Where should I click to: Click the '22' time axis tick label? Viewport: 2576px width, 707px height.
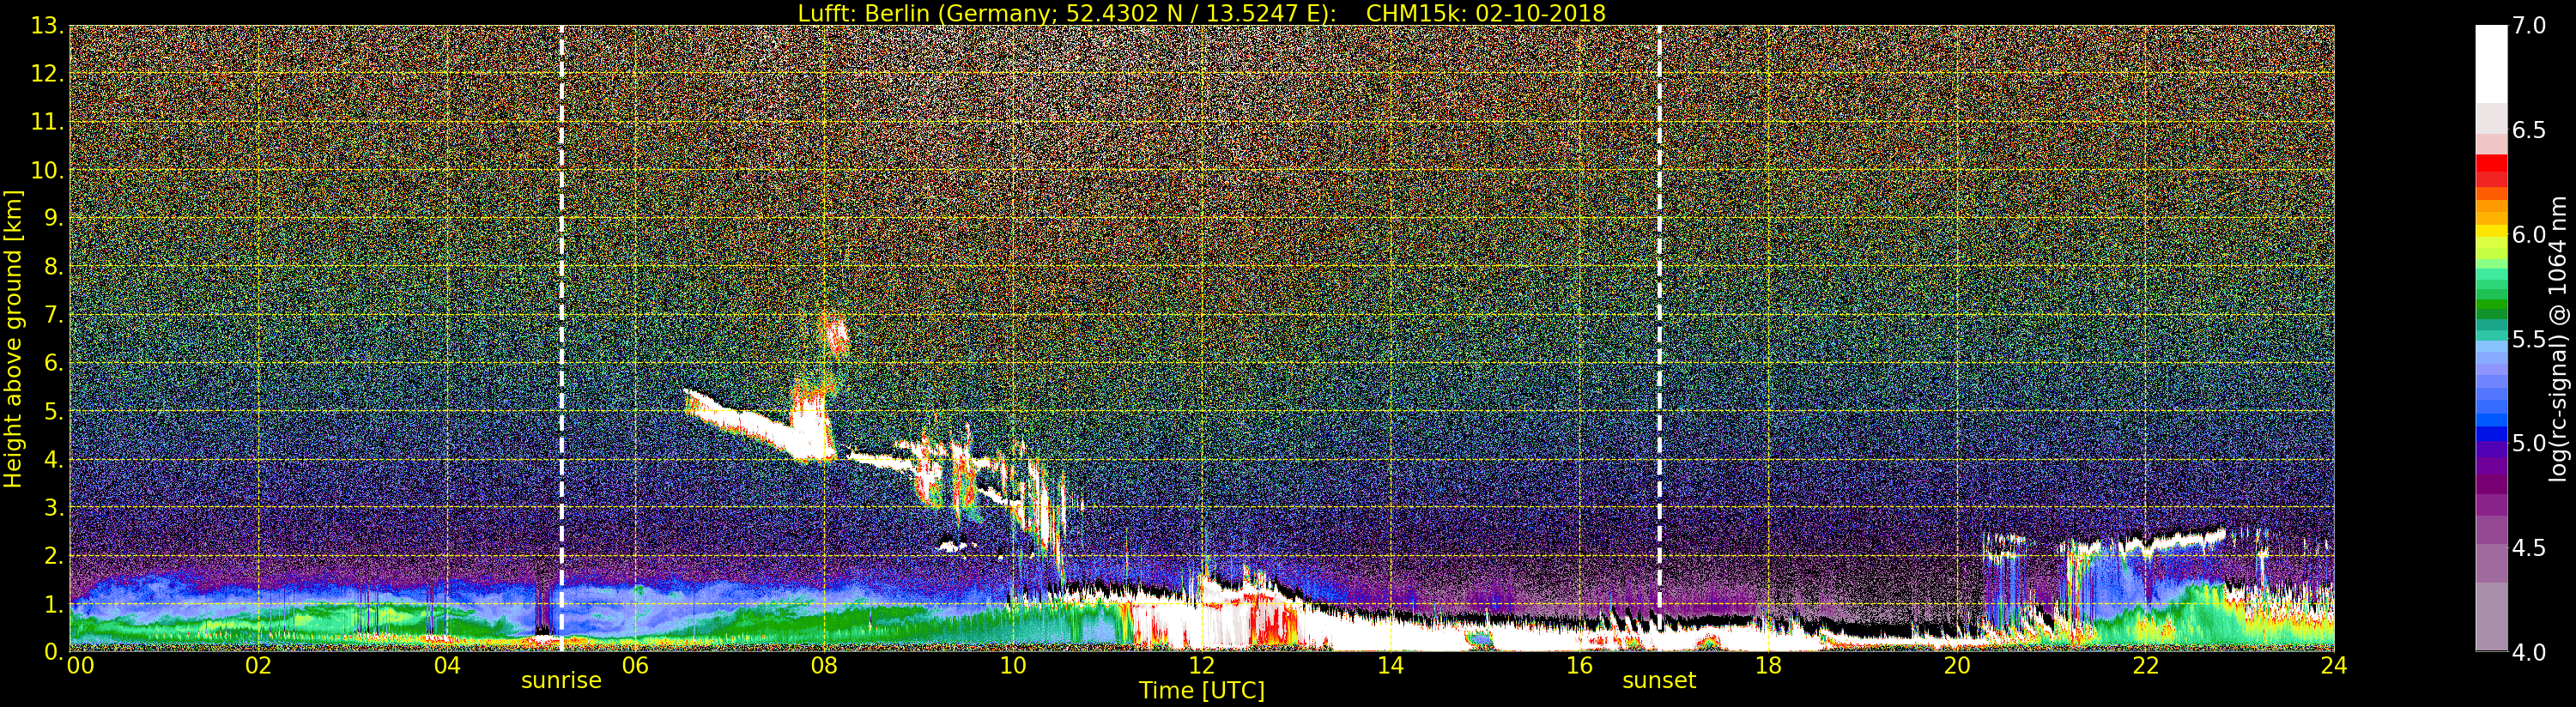click(x=2145, y=665)
